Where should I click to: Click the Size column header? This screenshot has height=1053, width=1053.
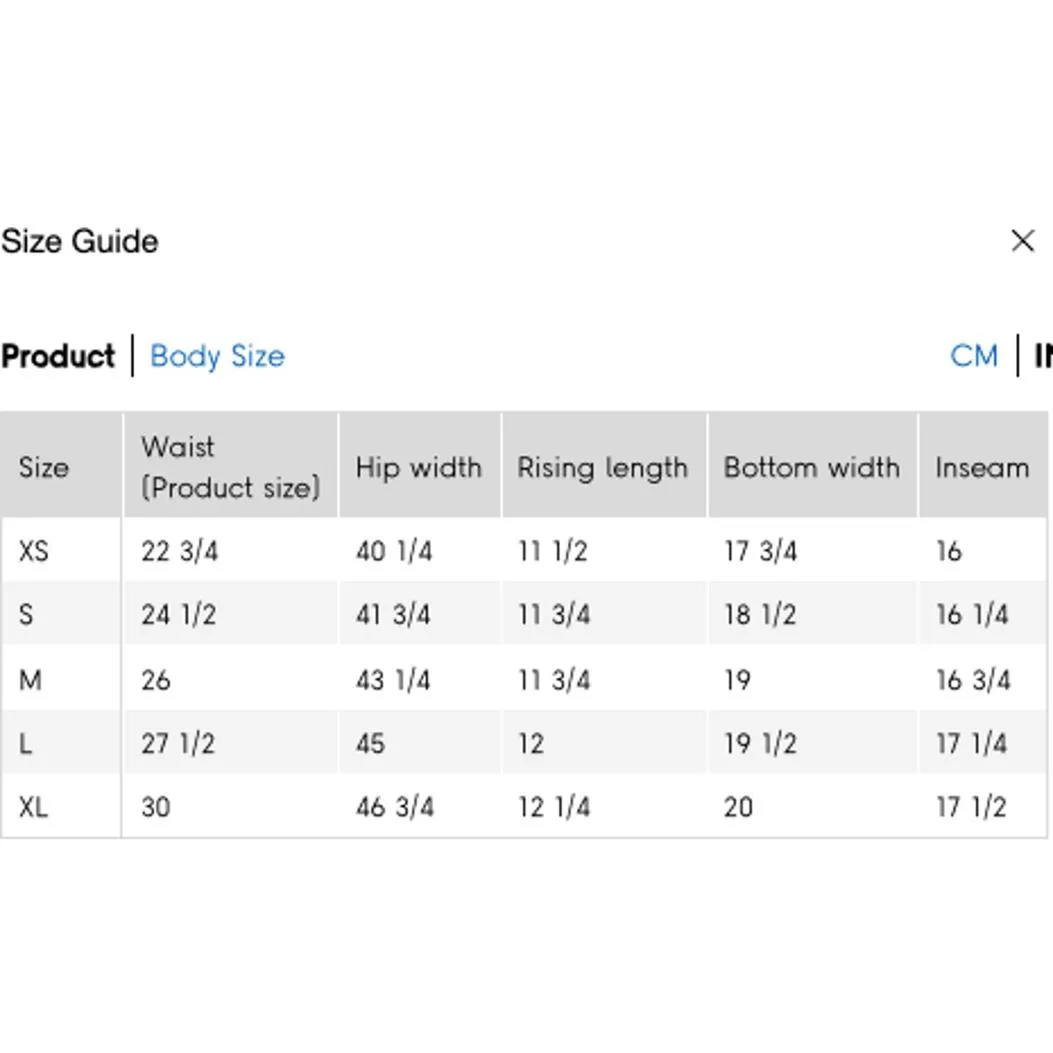[x=44, y=467]
